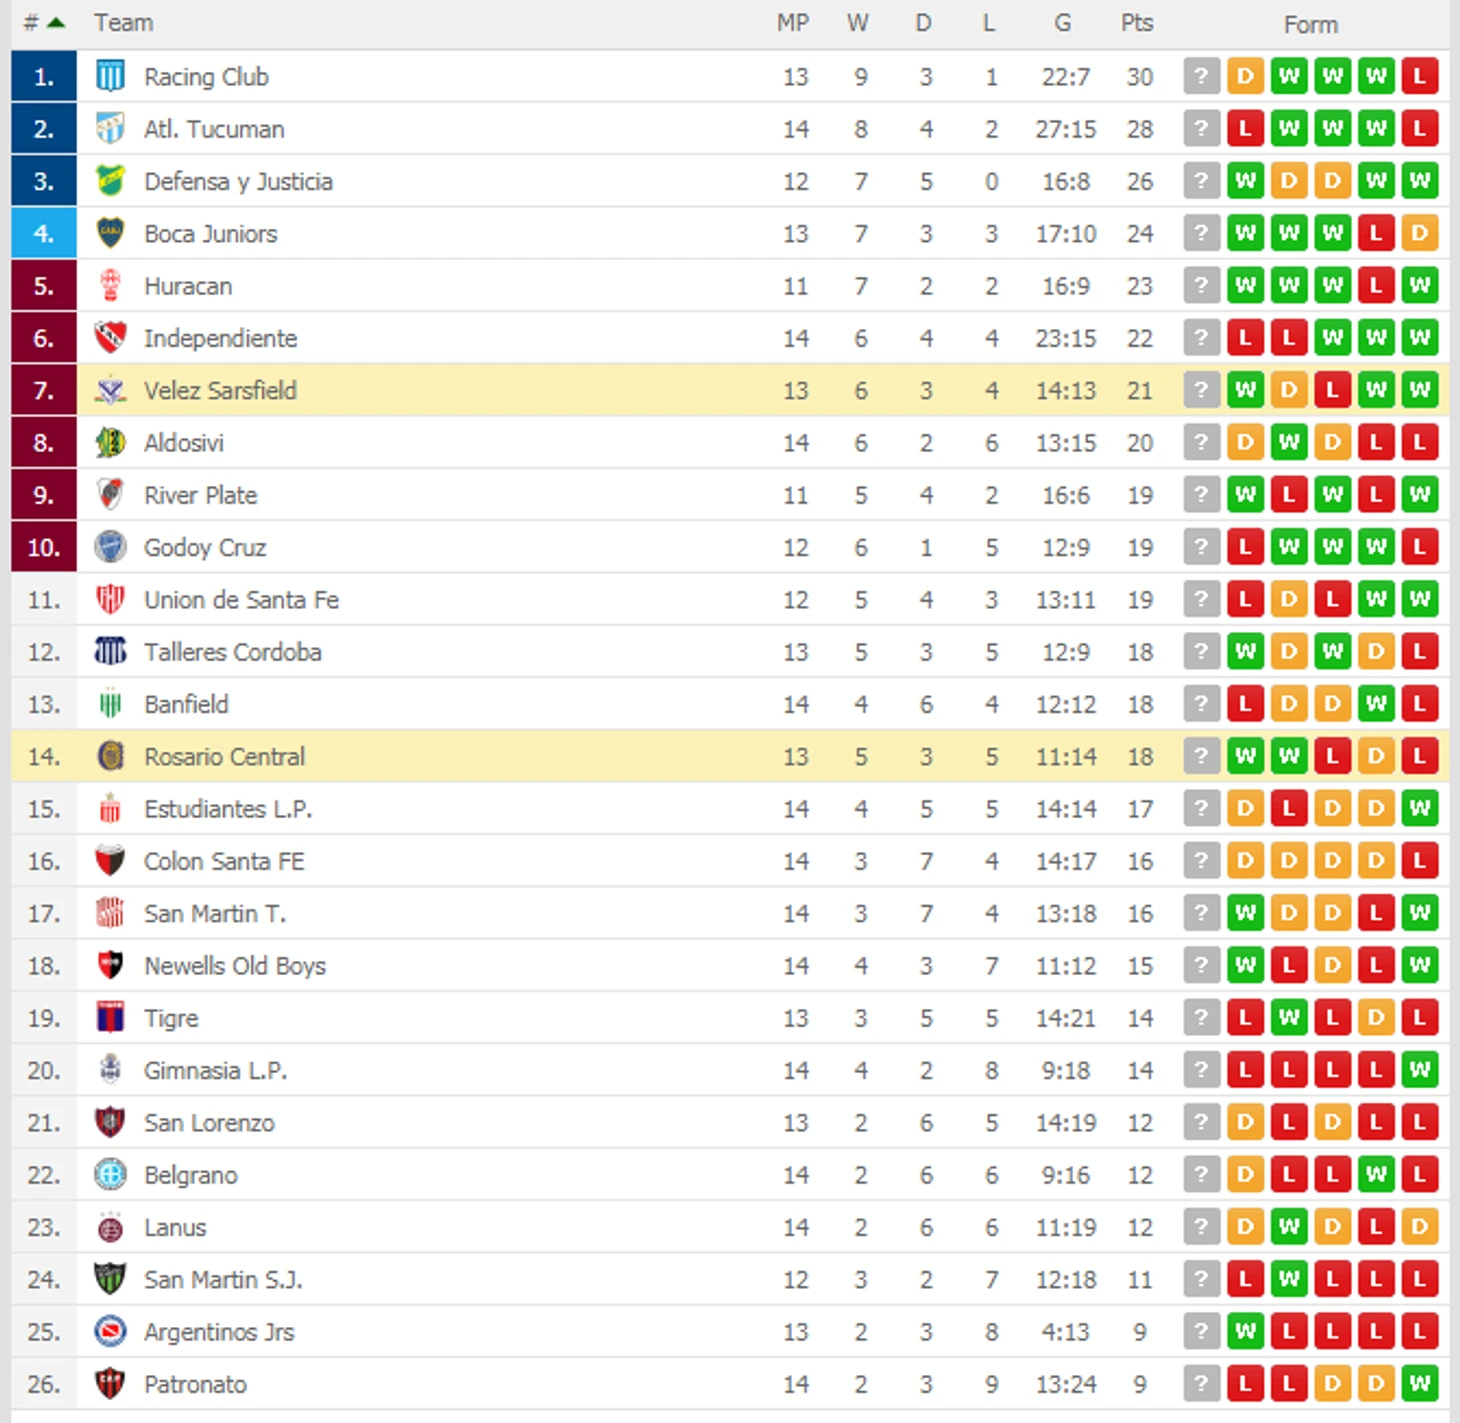This screenshot has height=1423, width=1460.
Task: Click the Patronato crest icon
Action: click(x=110, y=1384)
